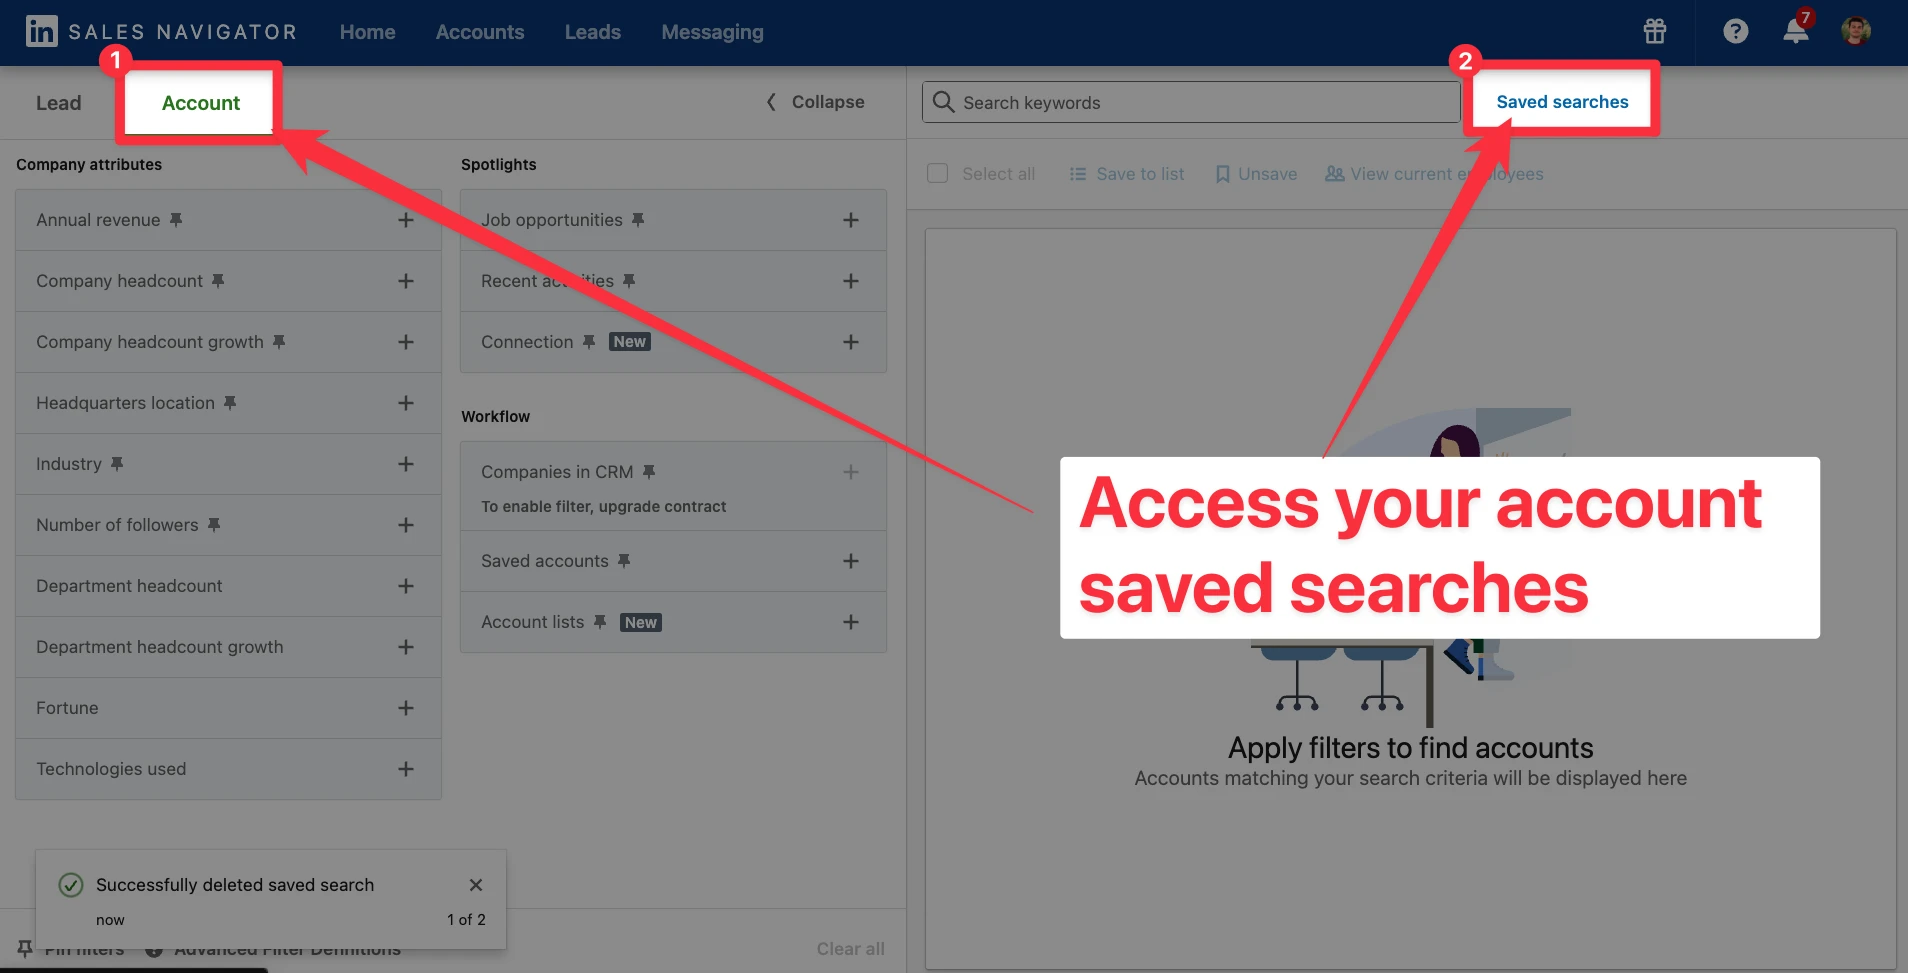Click the Pin filters pushpin icon
Viewport: 1908px width, 973px height.
click(x=25, y=948)
